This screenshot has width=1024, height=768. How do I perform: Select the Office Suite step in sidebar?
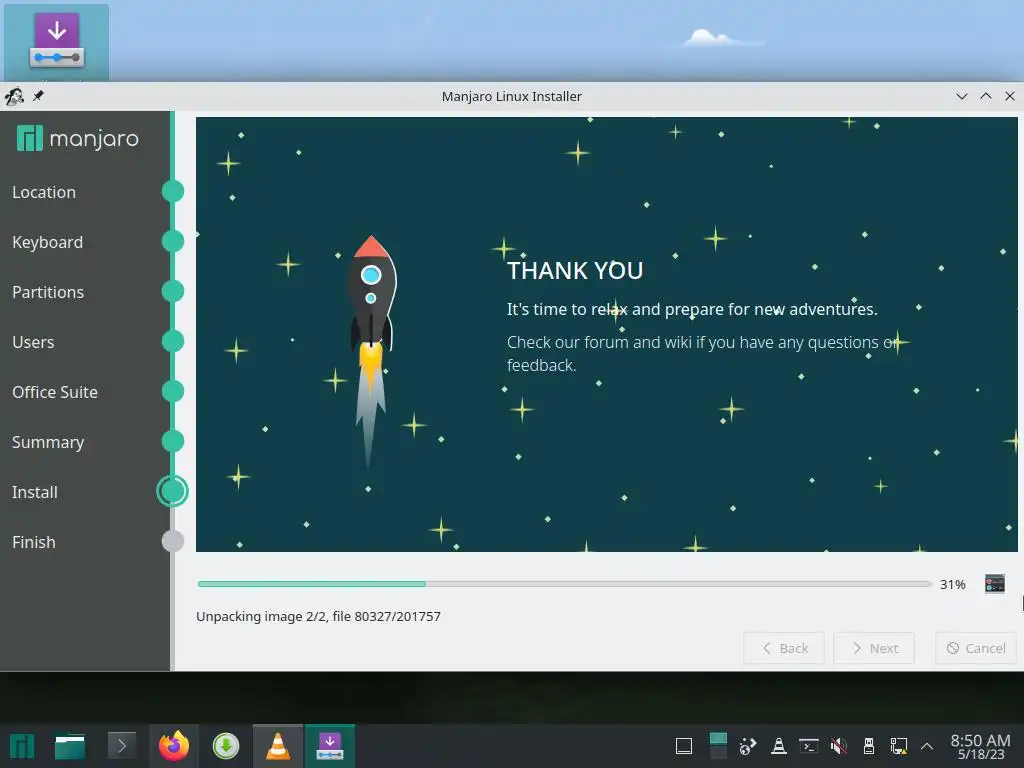pyautogui.click(x=55, y=392)
